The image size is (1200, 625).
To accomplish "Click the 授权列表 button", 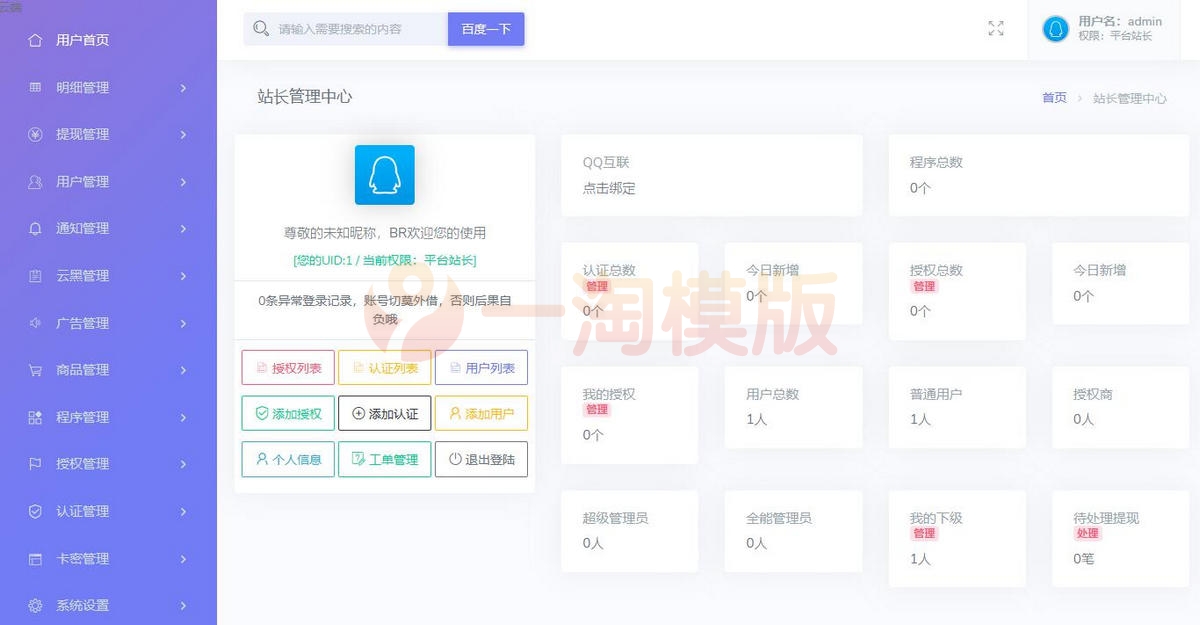I will 288,368.
